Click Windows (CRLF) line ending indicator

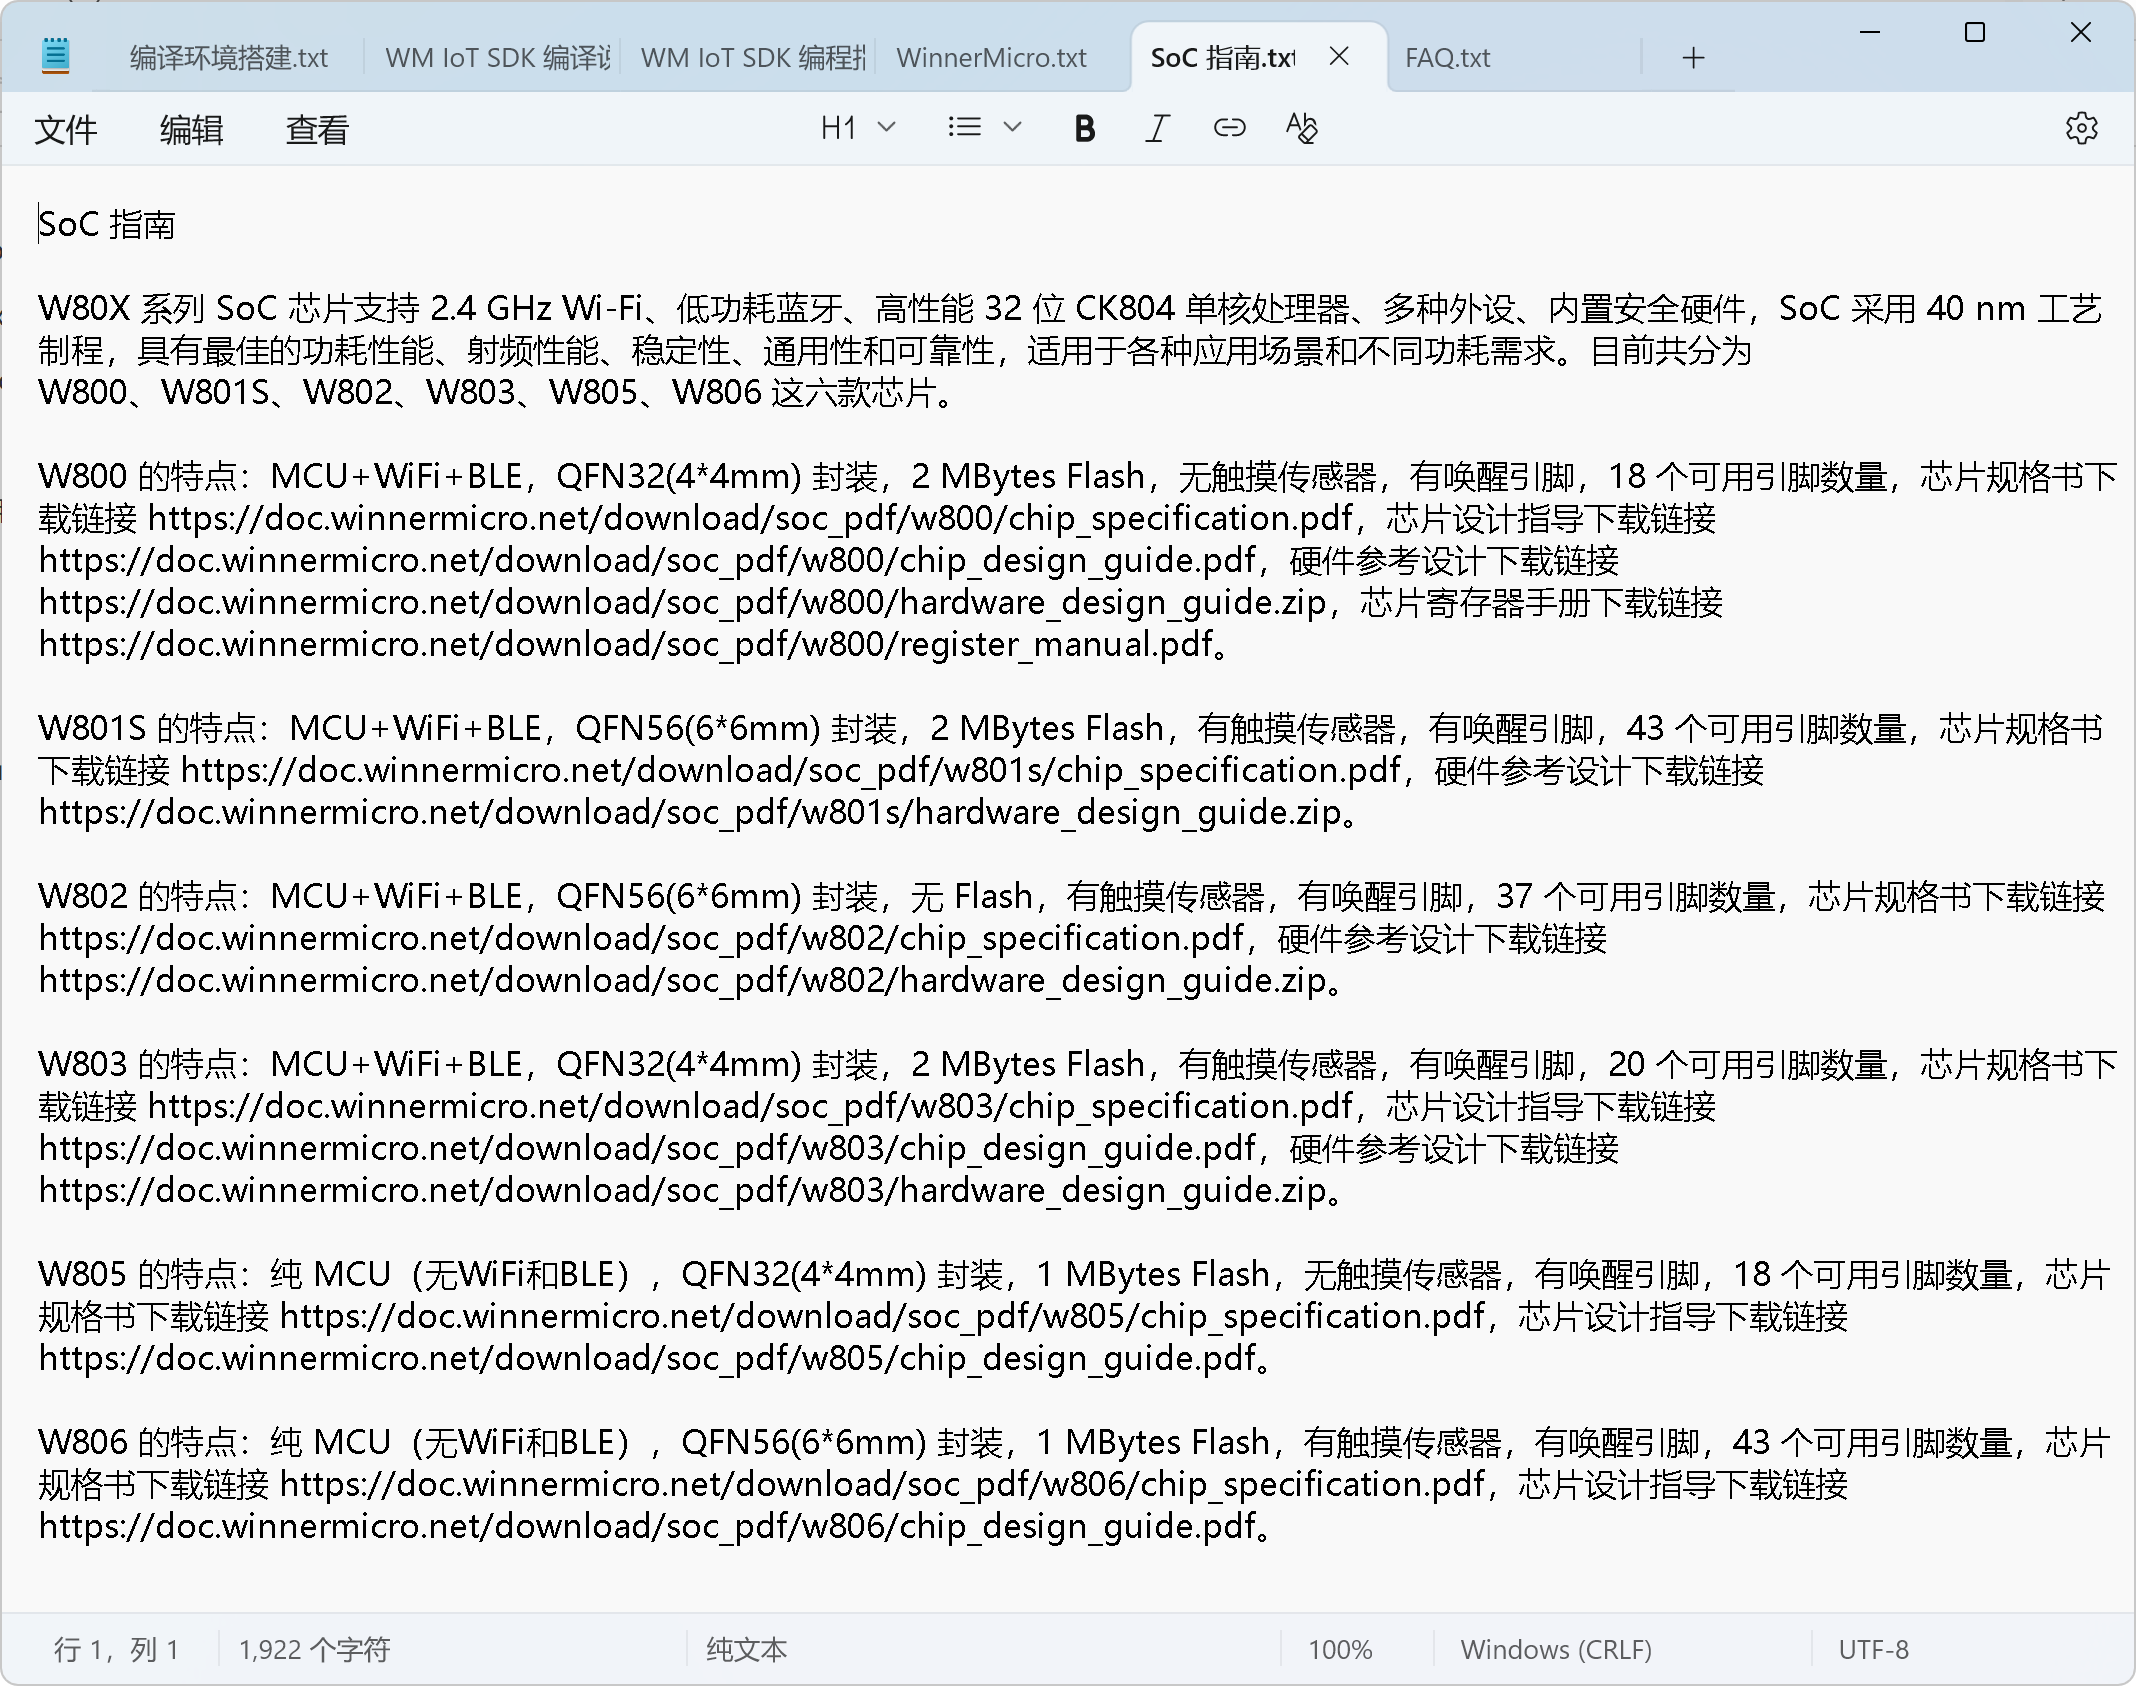pos(1556,1649)
